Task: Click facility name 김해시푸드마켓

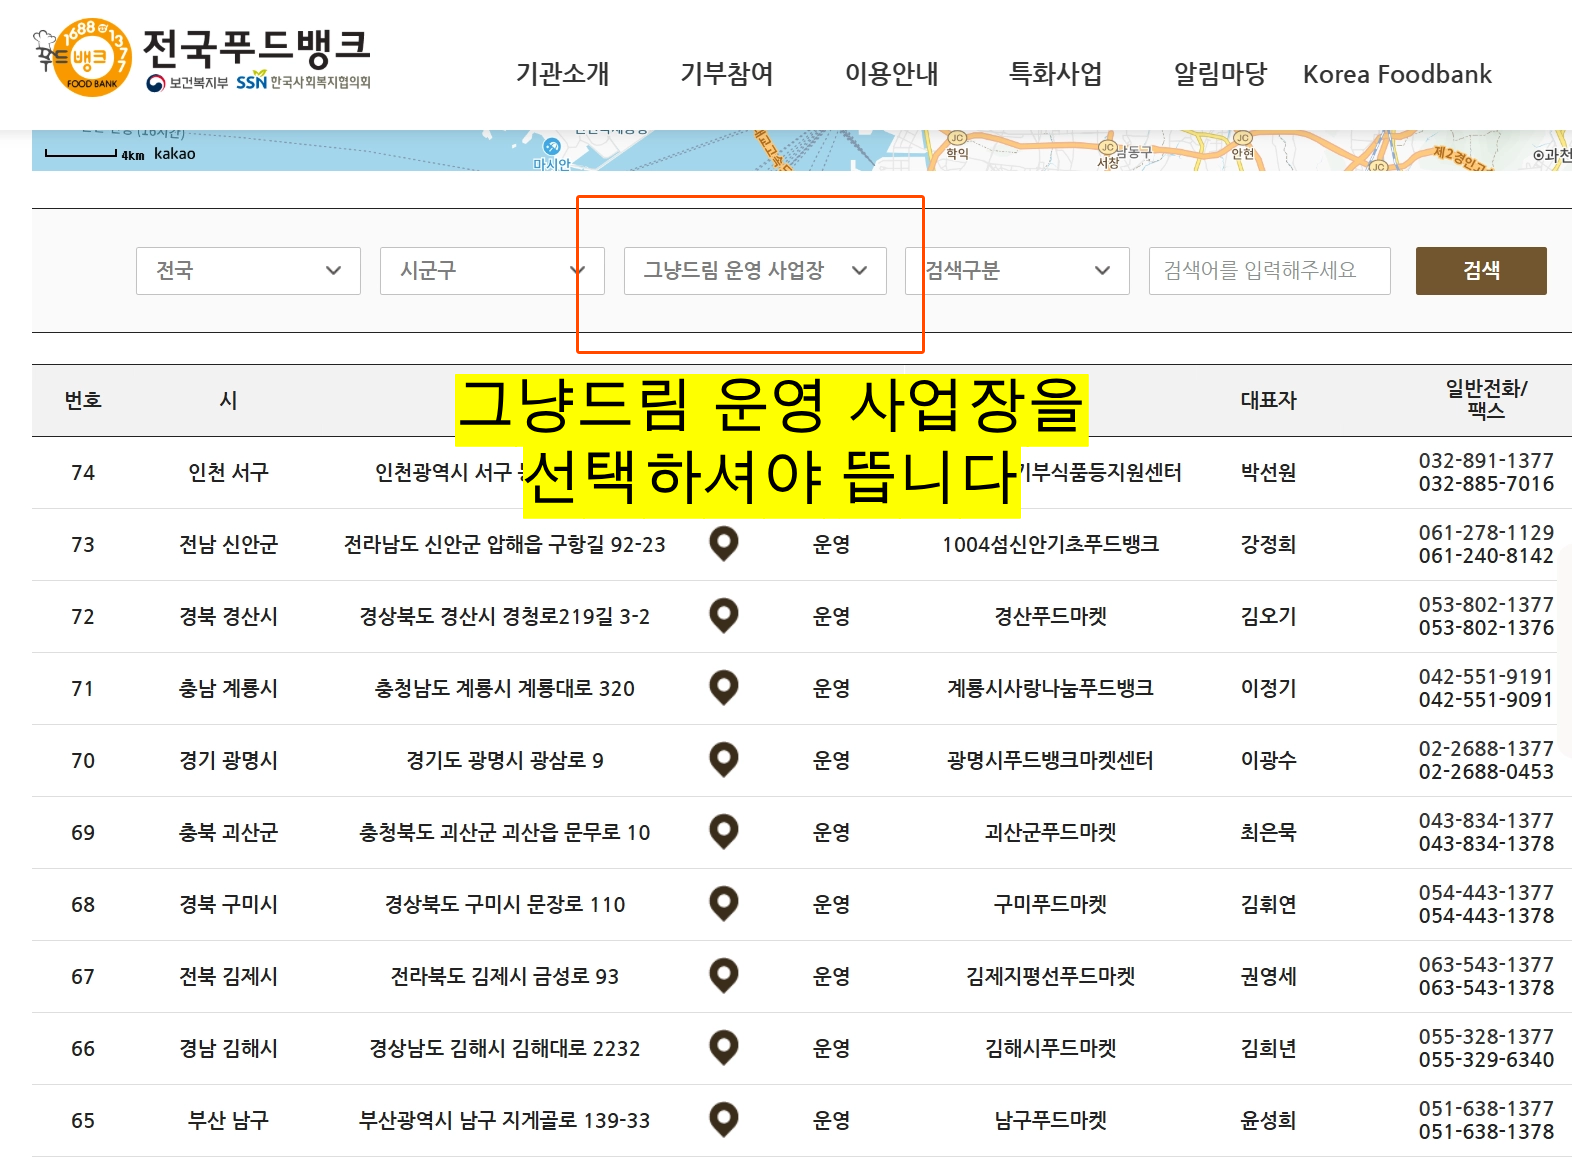Action: [x=1050, y=1048]
